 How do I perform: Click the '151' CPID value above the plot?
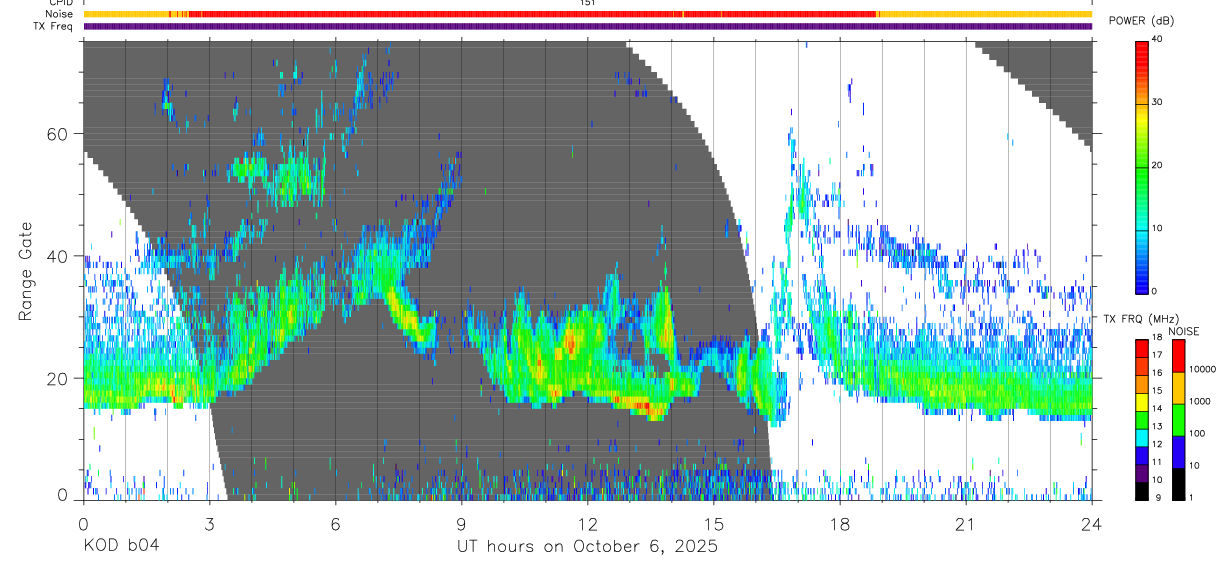pos(587,3)
